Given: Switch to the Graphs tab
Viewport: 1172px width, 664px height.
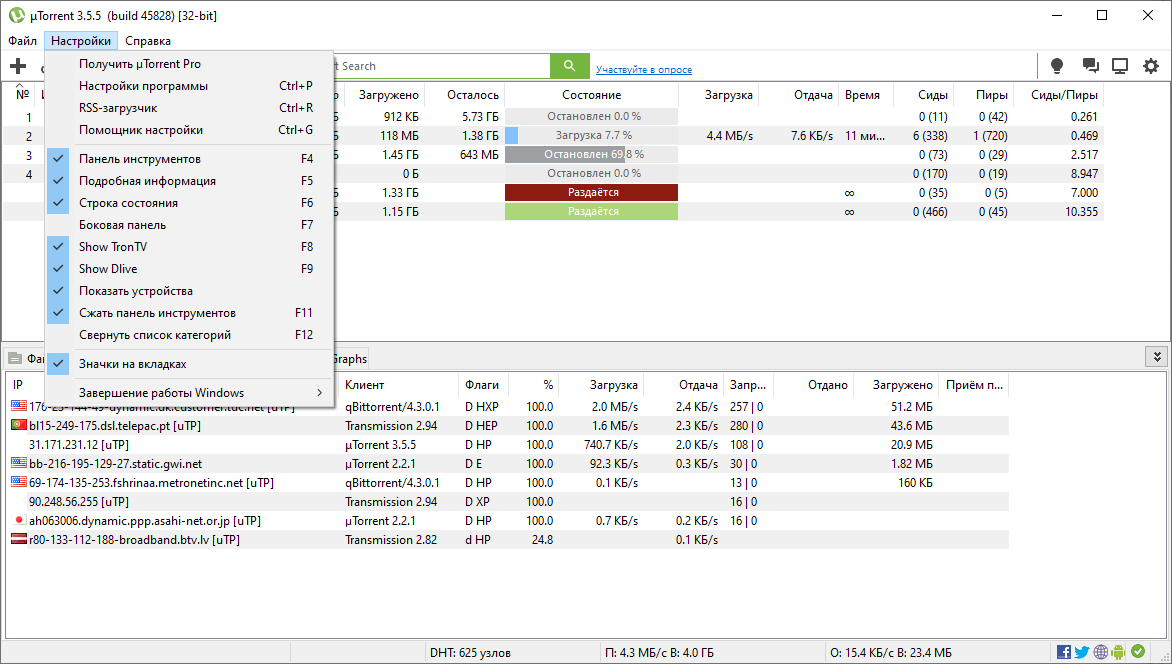Looking at the screenshot, I should [x=350, y=359].
